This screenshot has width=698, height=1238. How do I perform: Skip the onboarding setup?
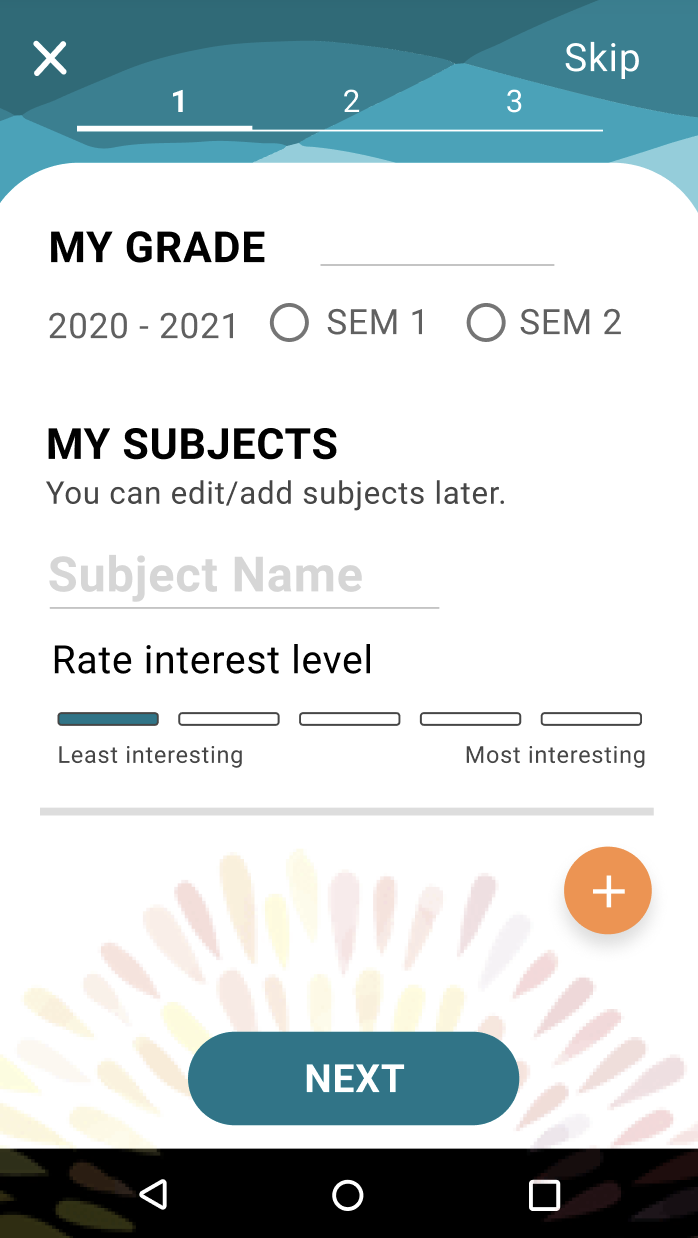click(x=602, y=58)
